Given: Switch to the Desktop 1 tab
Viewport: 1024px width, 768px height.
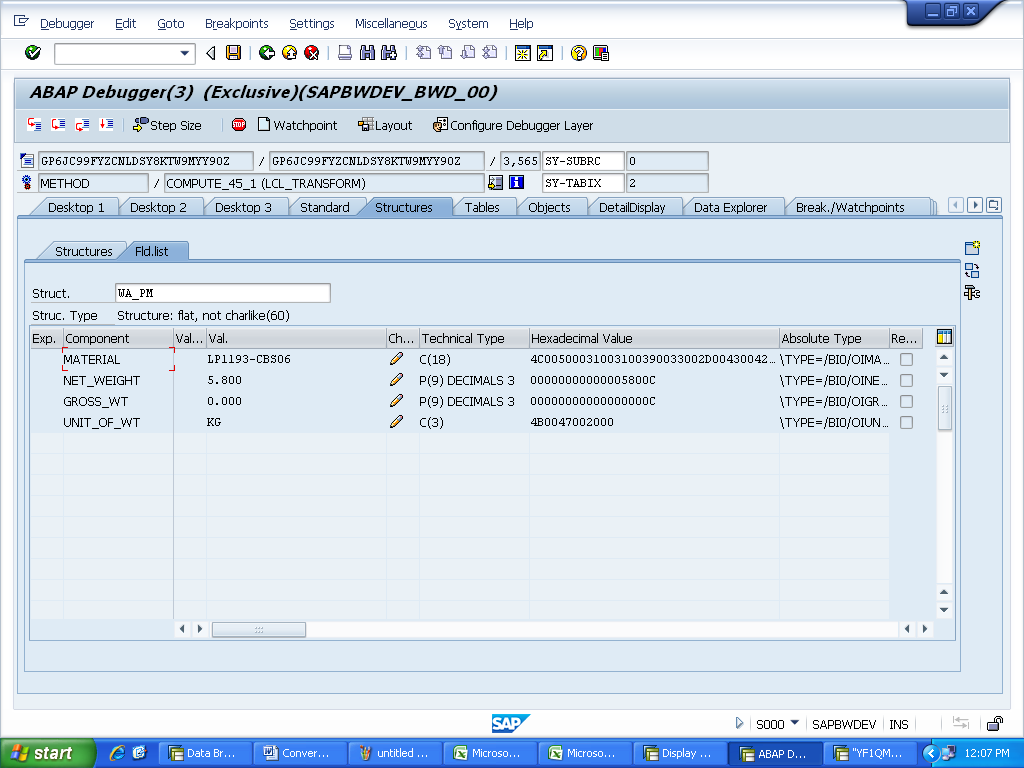Looking at the screenshot, I should [76, 207].
